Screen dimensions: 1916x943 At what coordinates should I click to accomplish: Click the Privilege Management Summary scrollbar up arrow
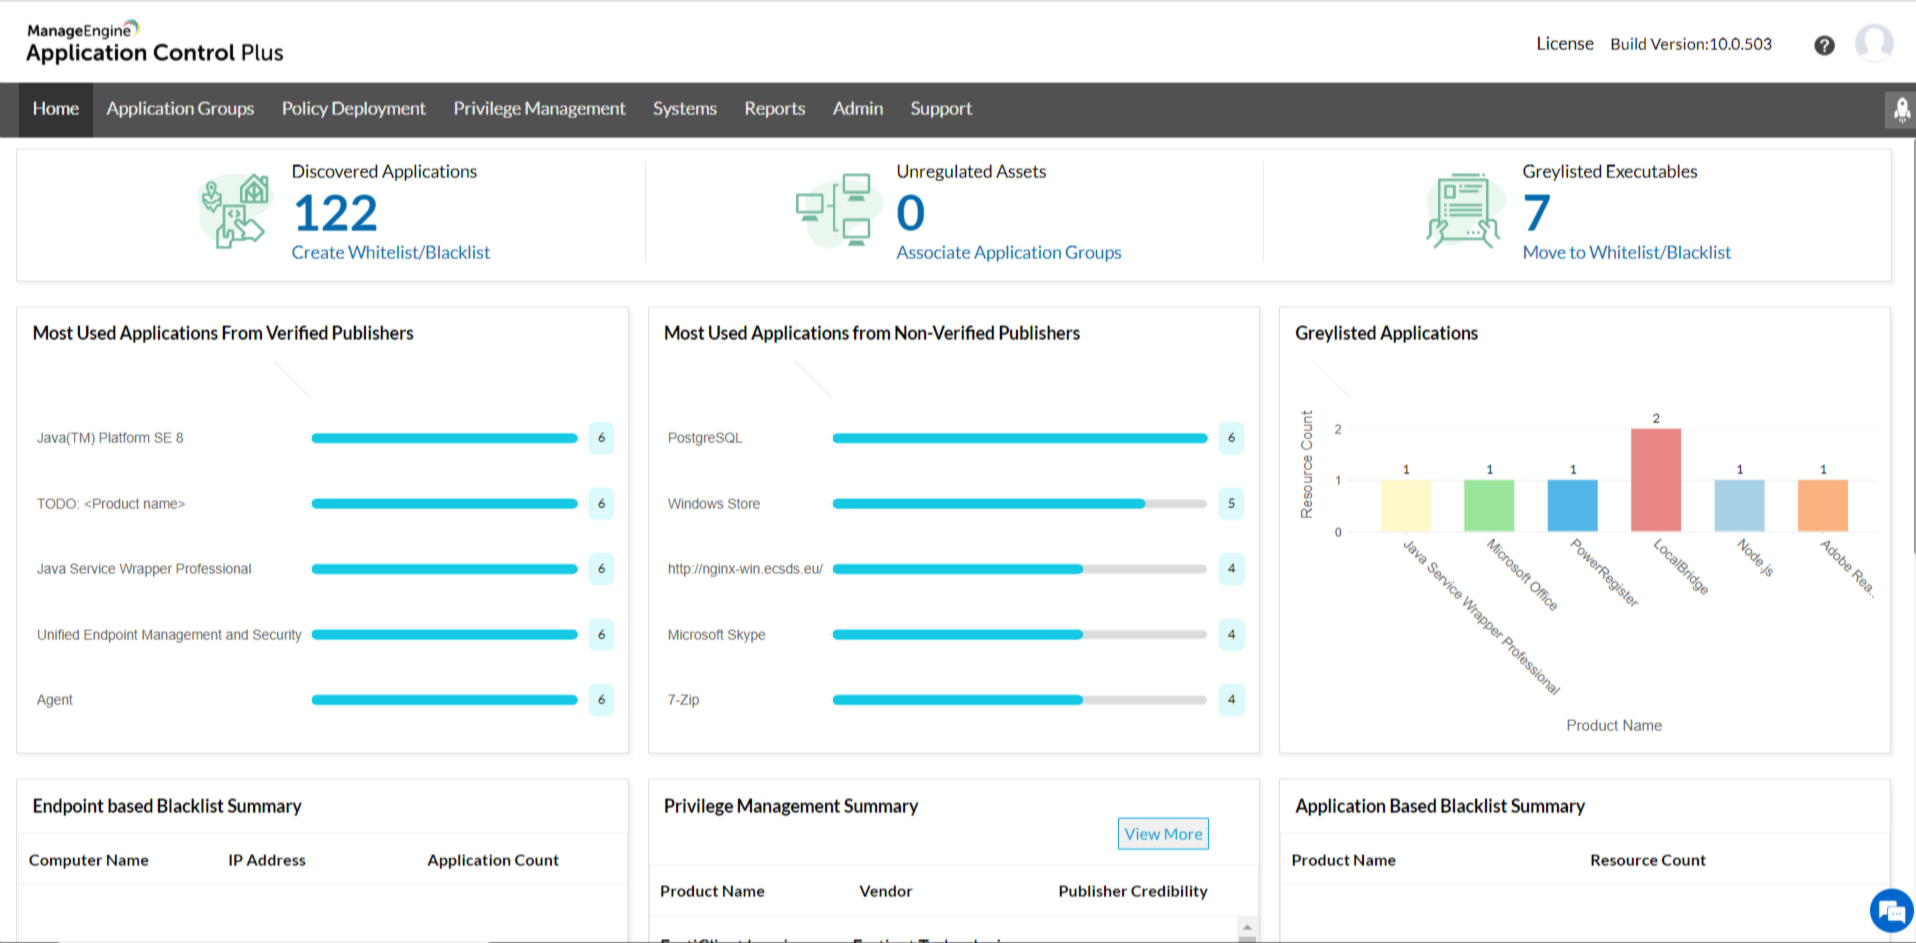[x=1247, y=927]
